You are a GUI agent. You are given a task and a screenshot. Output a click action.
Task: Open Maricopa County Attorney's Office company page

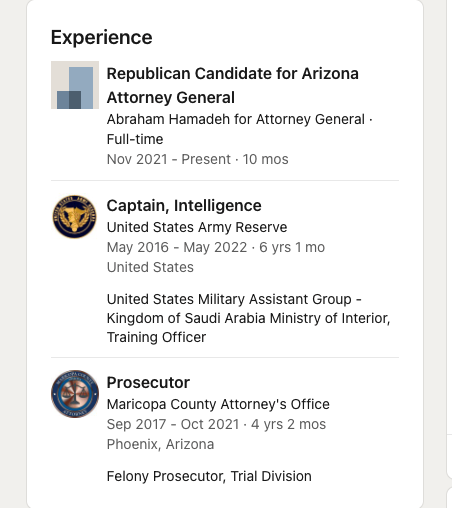218,404
